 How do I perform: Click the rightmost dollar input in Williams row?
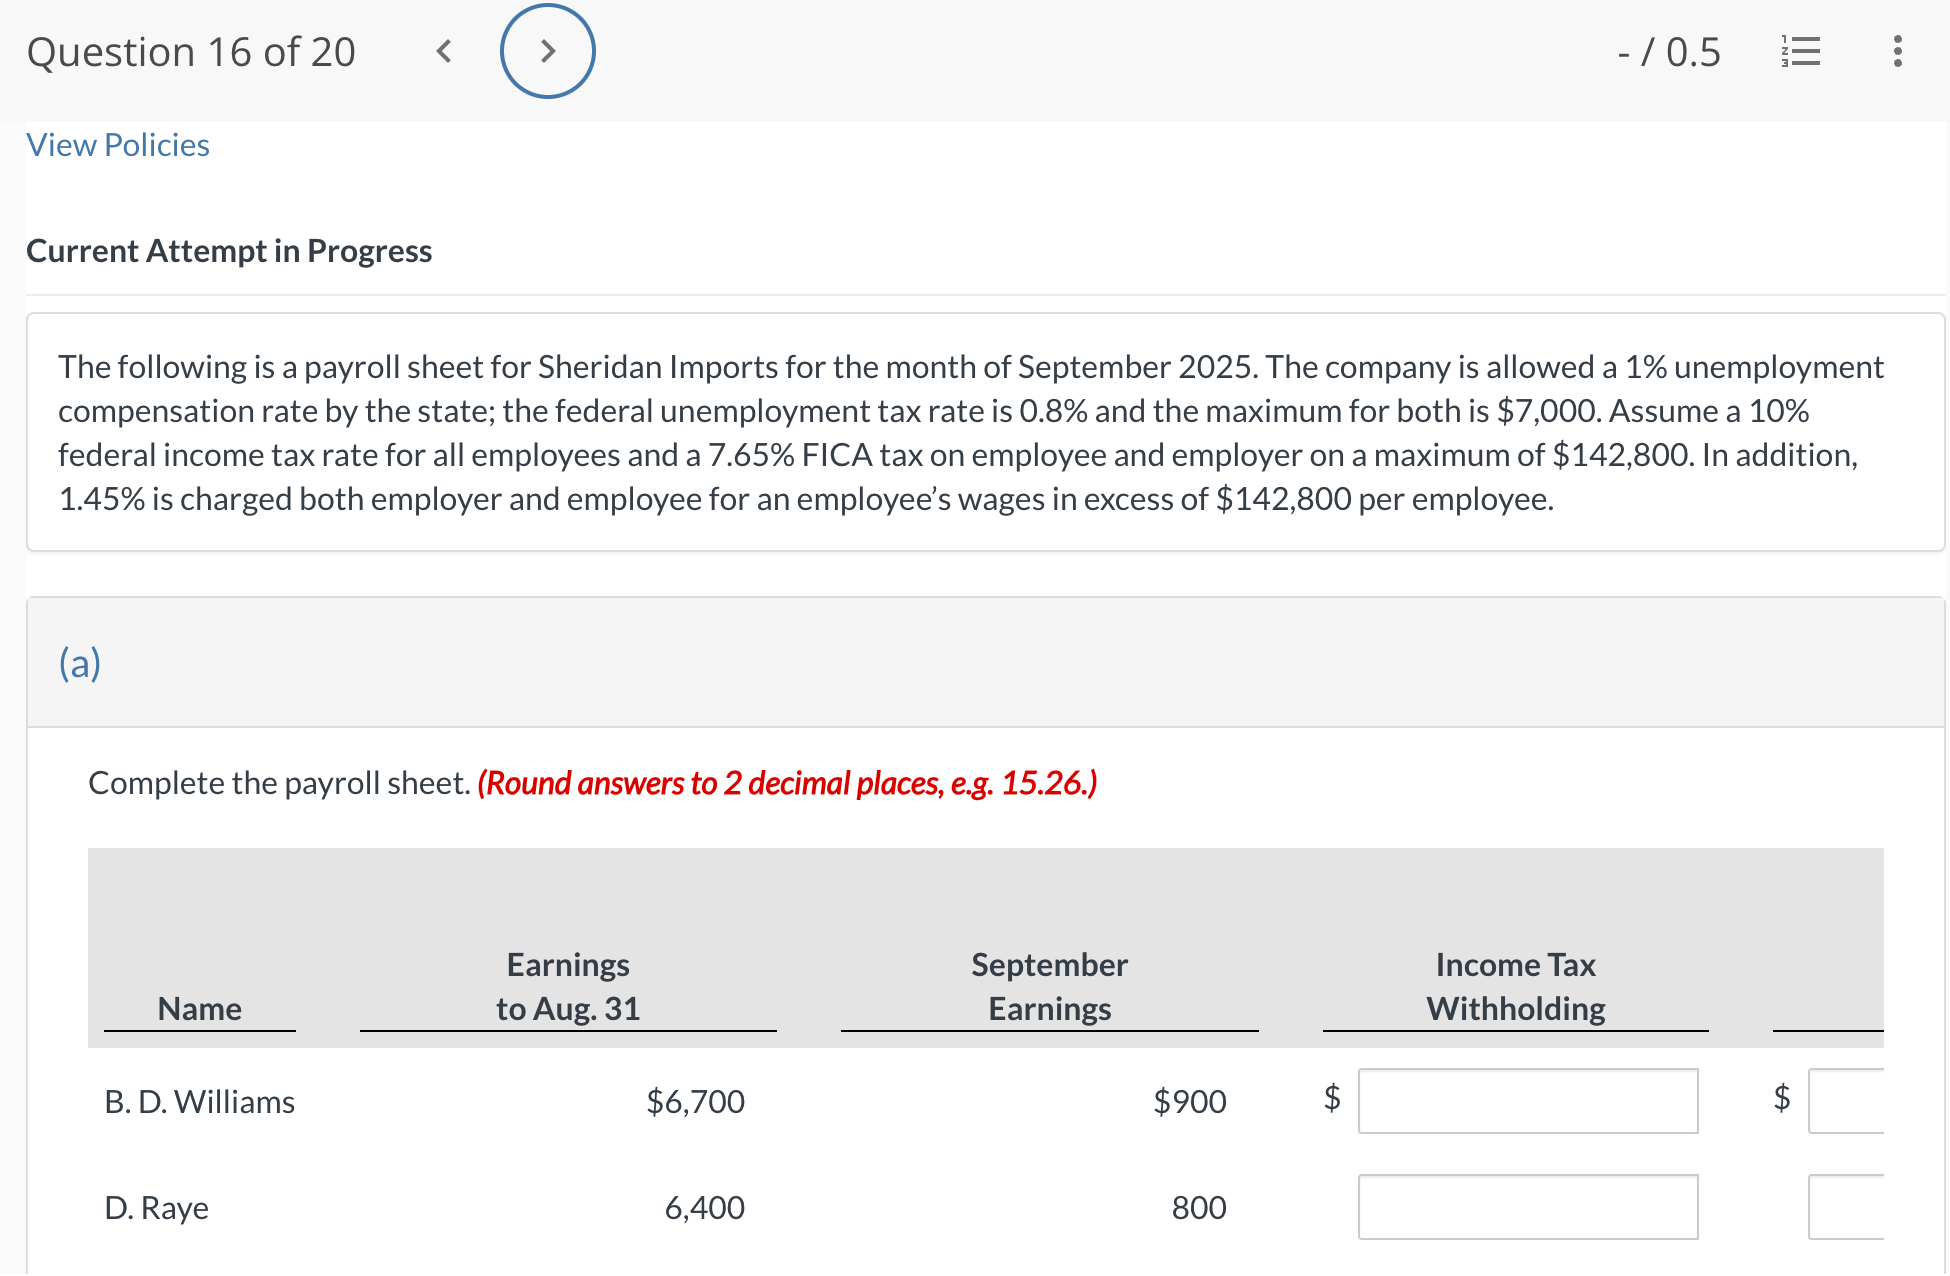1878,1101
